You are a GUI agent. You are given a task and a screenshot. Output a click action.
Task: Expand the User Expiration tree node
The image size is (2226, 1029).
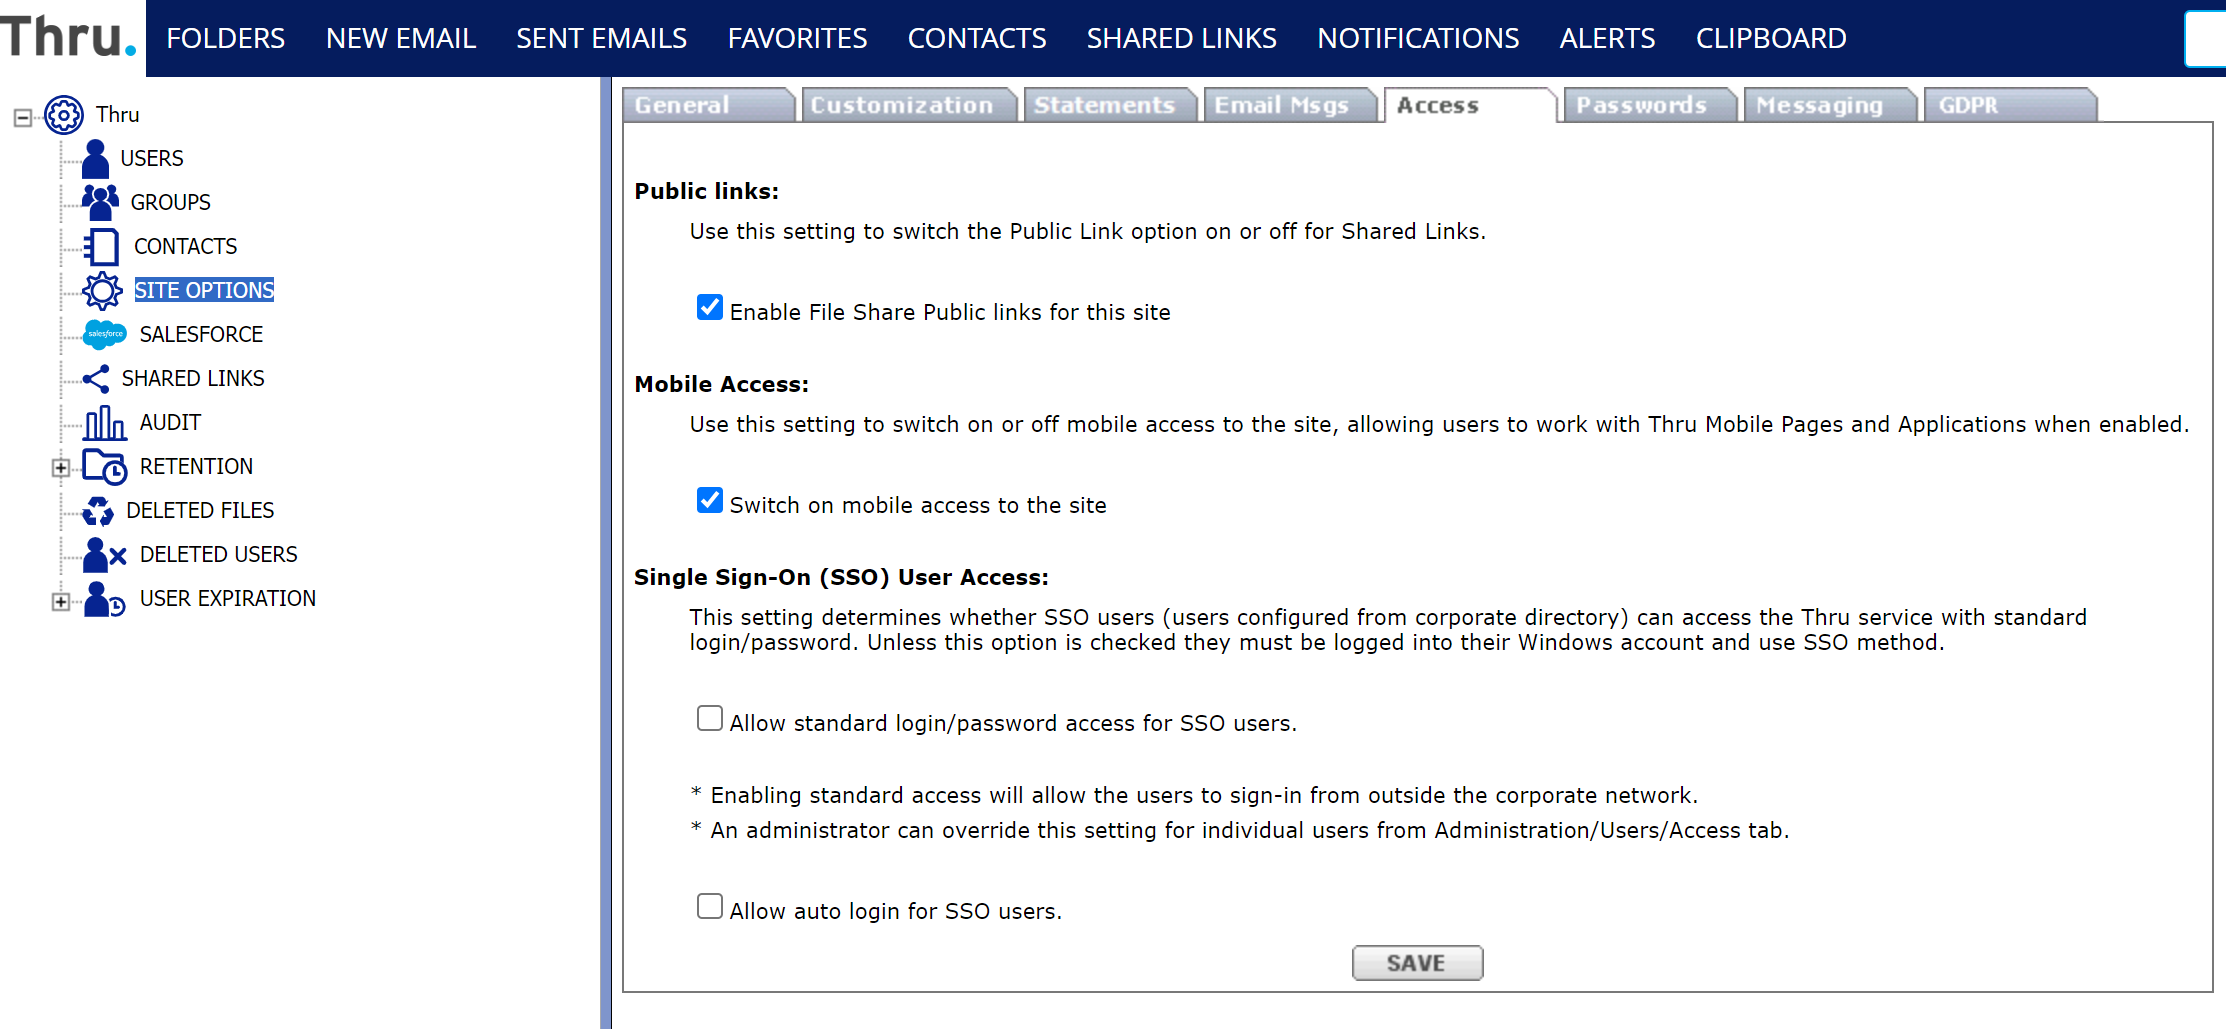click(61, 601)
